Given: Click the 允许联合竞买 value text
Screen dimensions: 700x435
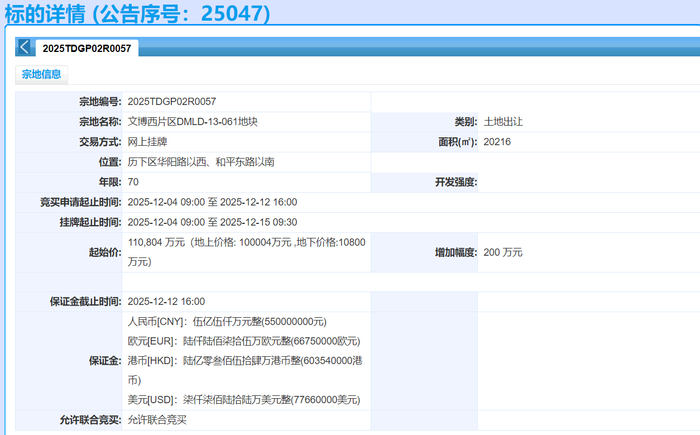Looking at the screenshot, I should (157, 420).
